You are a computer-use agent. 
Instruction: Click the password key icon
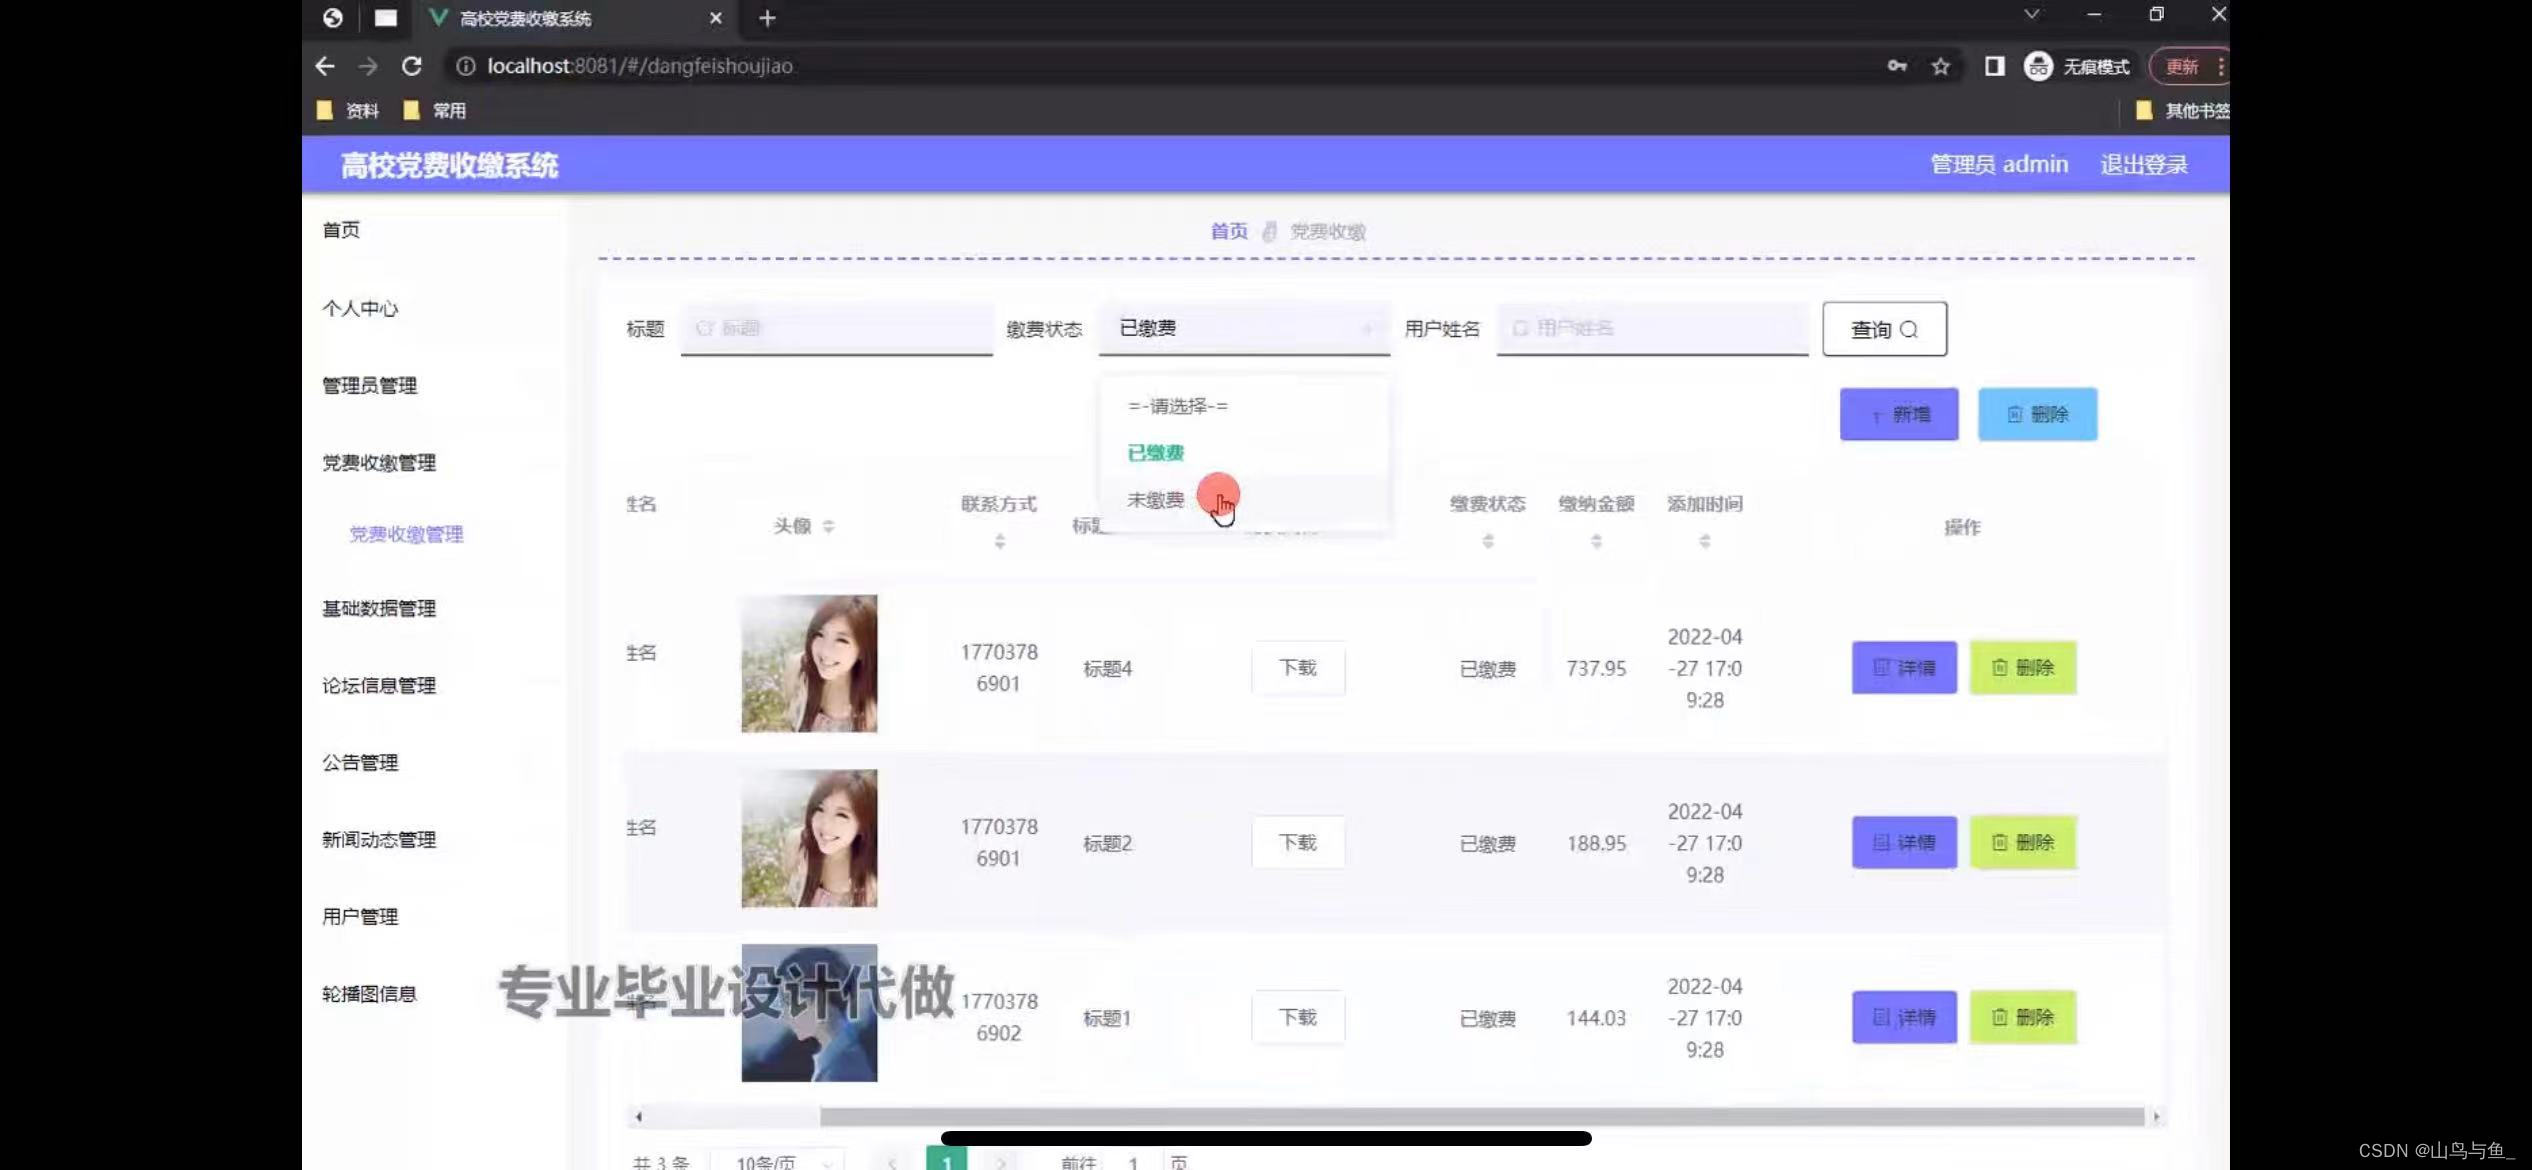[x=1897, y=66]
